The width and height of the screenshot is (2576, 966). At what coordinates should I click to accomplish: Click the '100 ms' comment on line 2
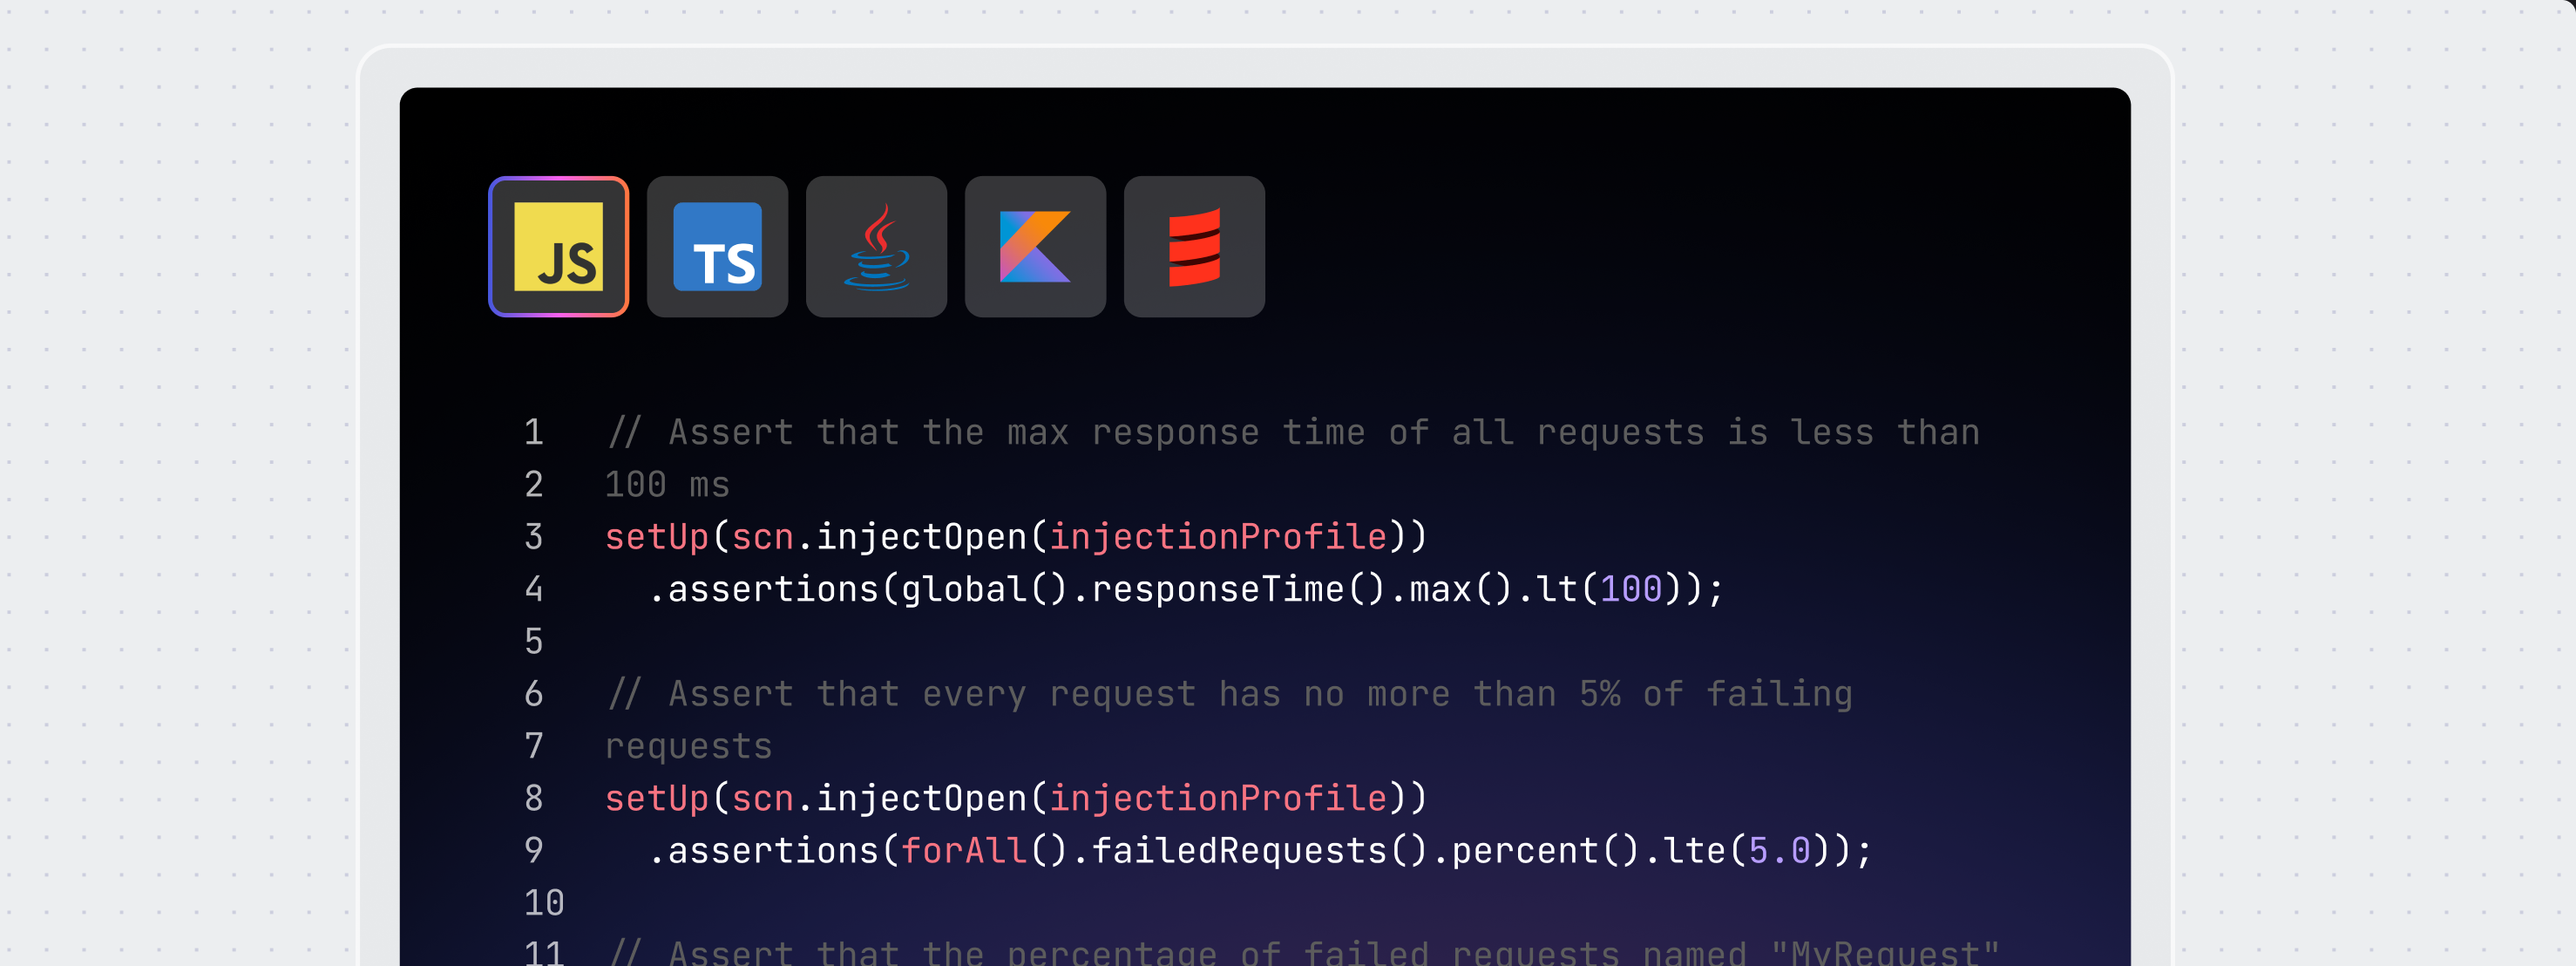[x=667, y=485]
